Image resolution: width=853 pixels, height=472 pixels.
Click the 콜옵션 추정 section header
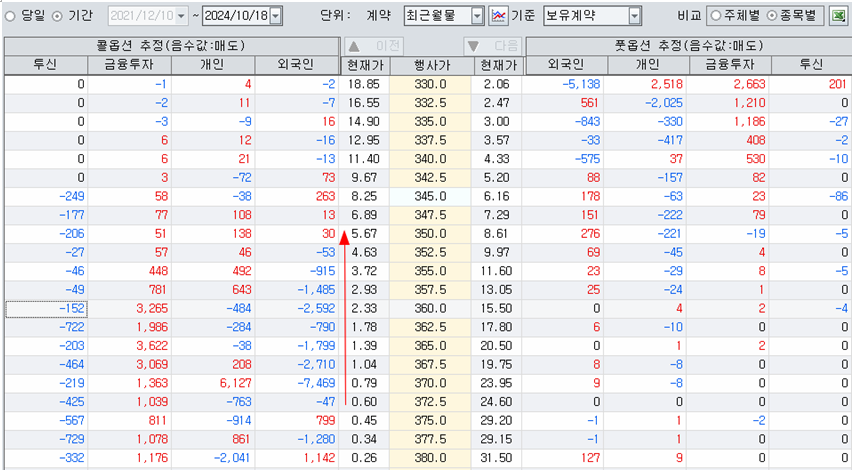pos(170,46)
